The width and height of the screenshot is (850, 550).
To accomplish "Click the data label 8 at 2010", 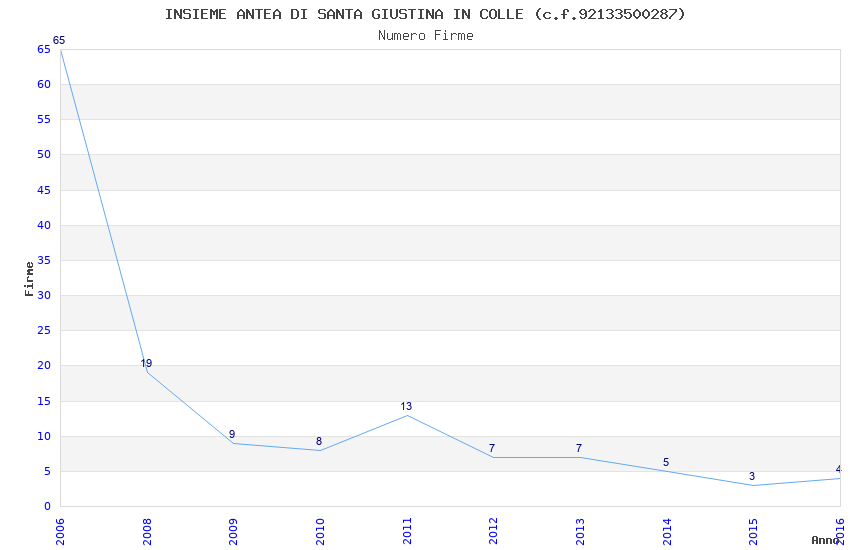I will [x=319, y=441].
